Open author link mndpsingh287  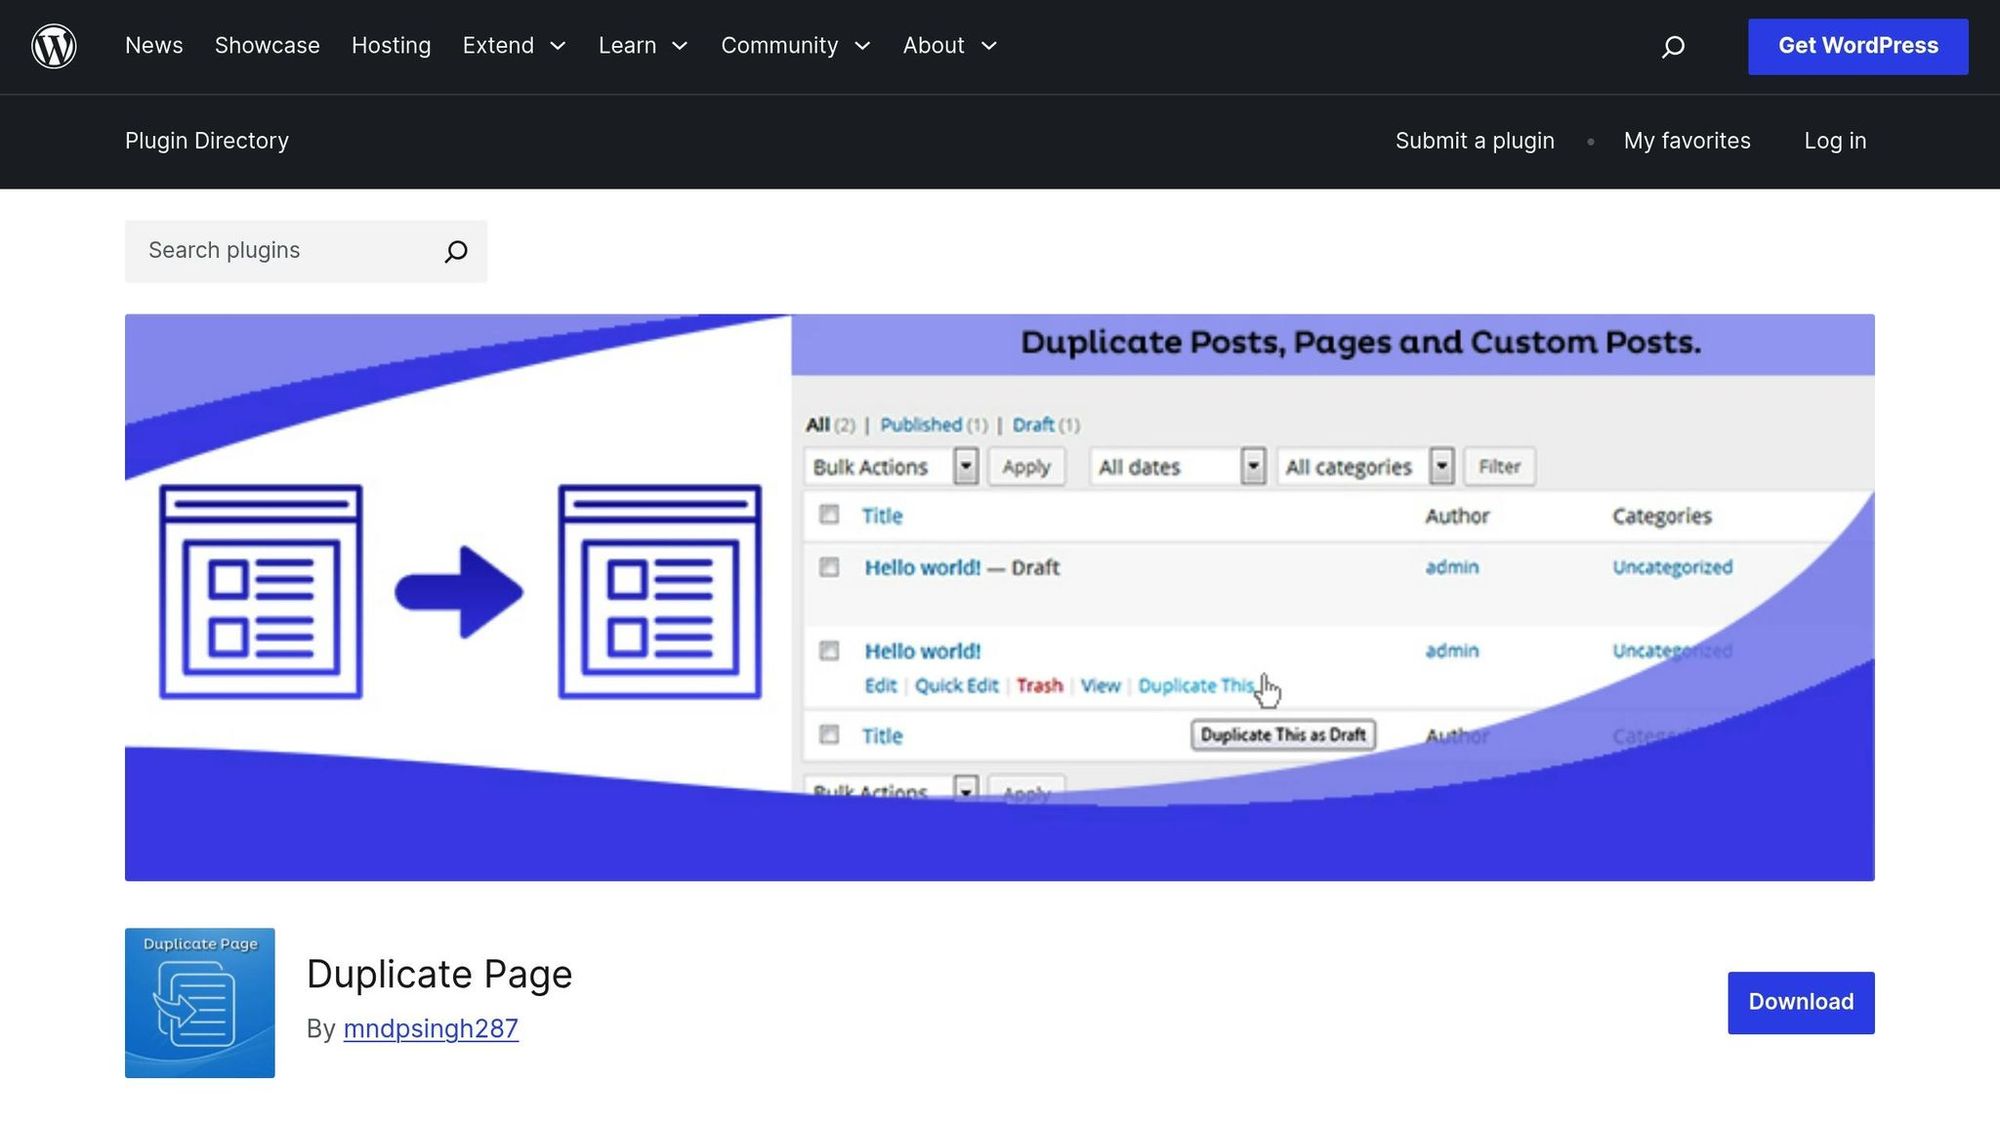click(430, 1028)
